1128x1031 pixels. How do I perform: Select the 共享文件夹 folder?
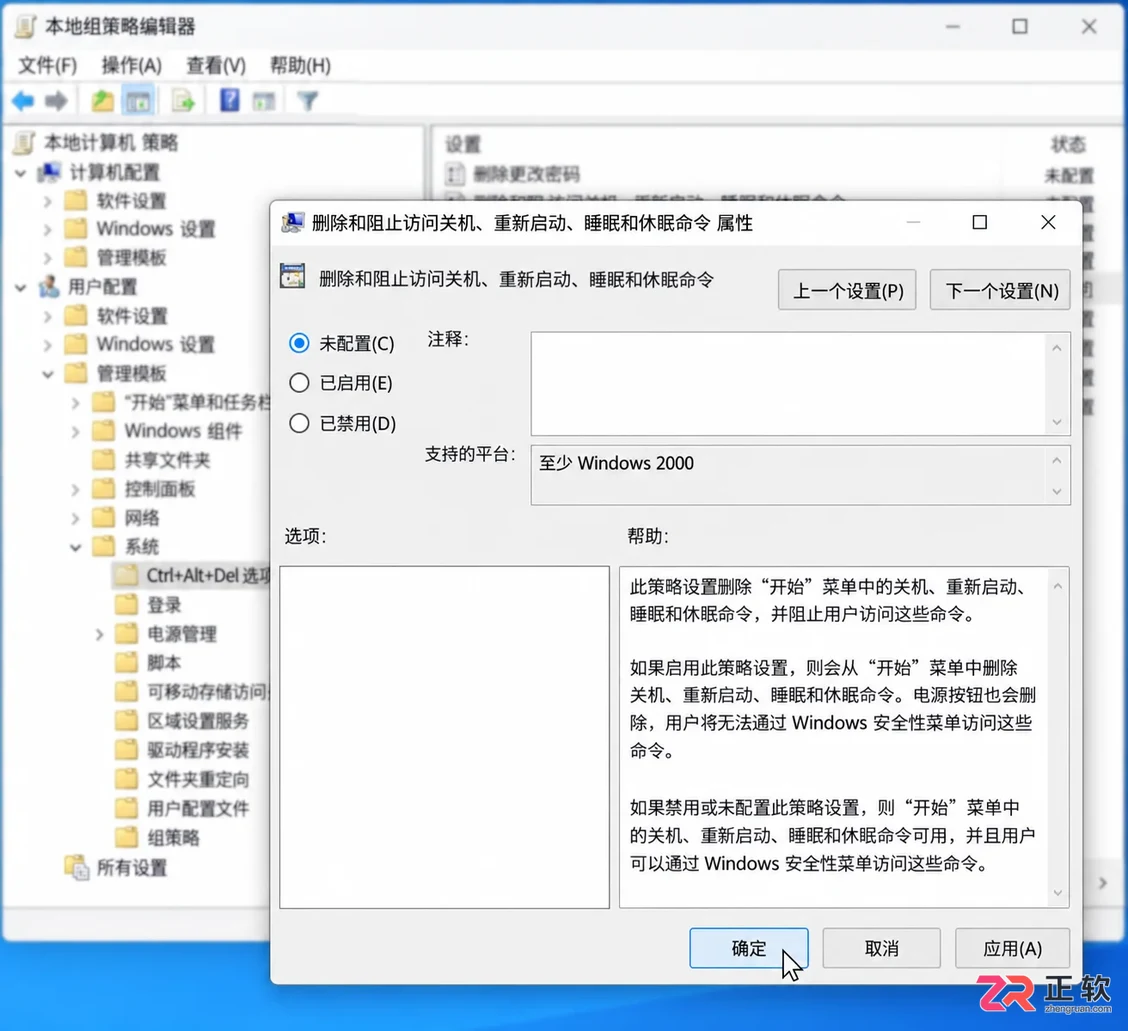click(167, 460)
